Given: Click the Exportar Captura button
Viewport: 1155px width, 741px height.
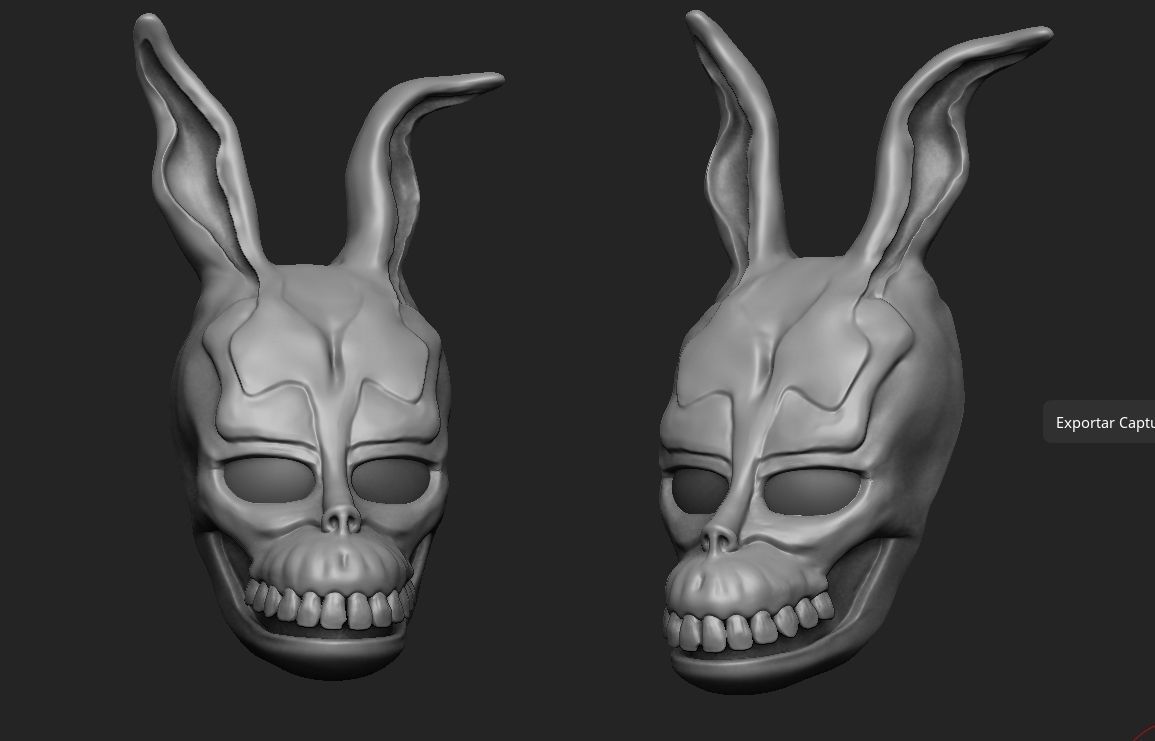Looking at the screenshot, I should click(1100, 423).
